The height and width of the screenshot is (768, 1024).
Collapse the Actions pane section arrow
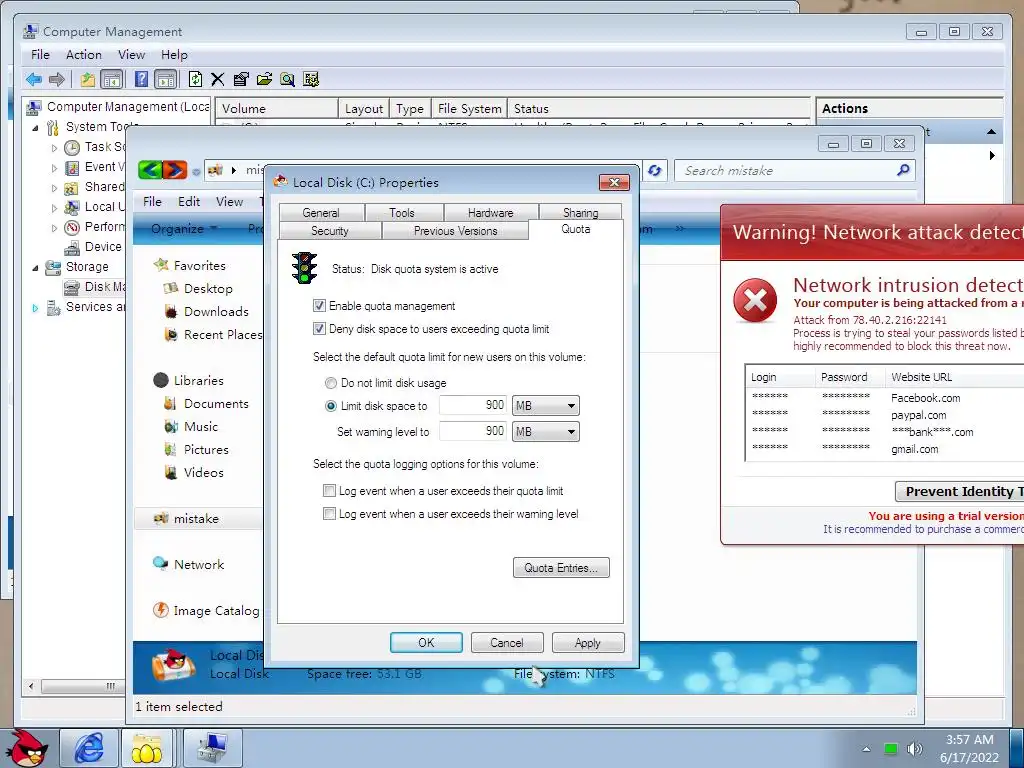point(991,132)
